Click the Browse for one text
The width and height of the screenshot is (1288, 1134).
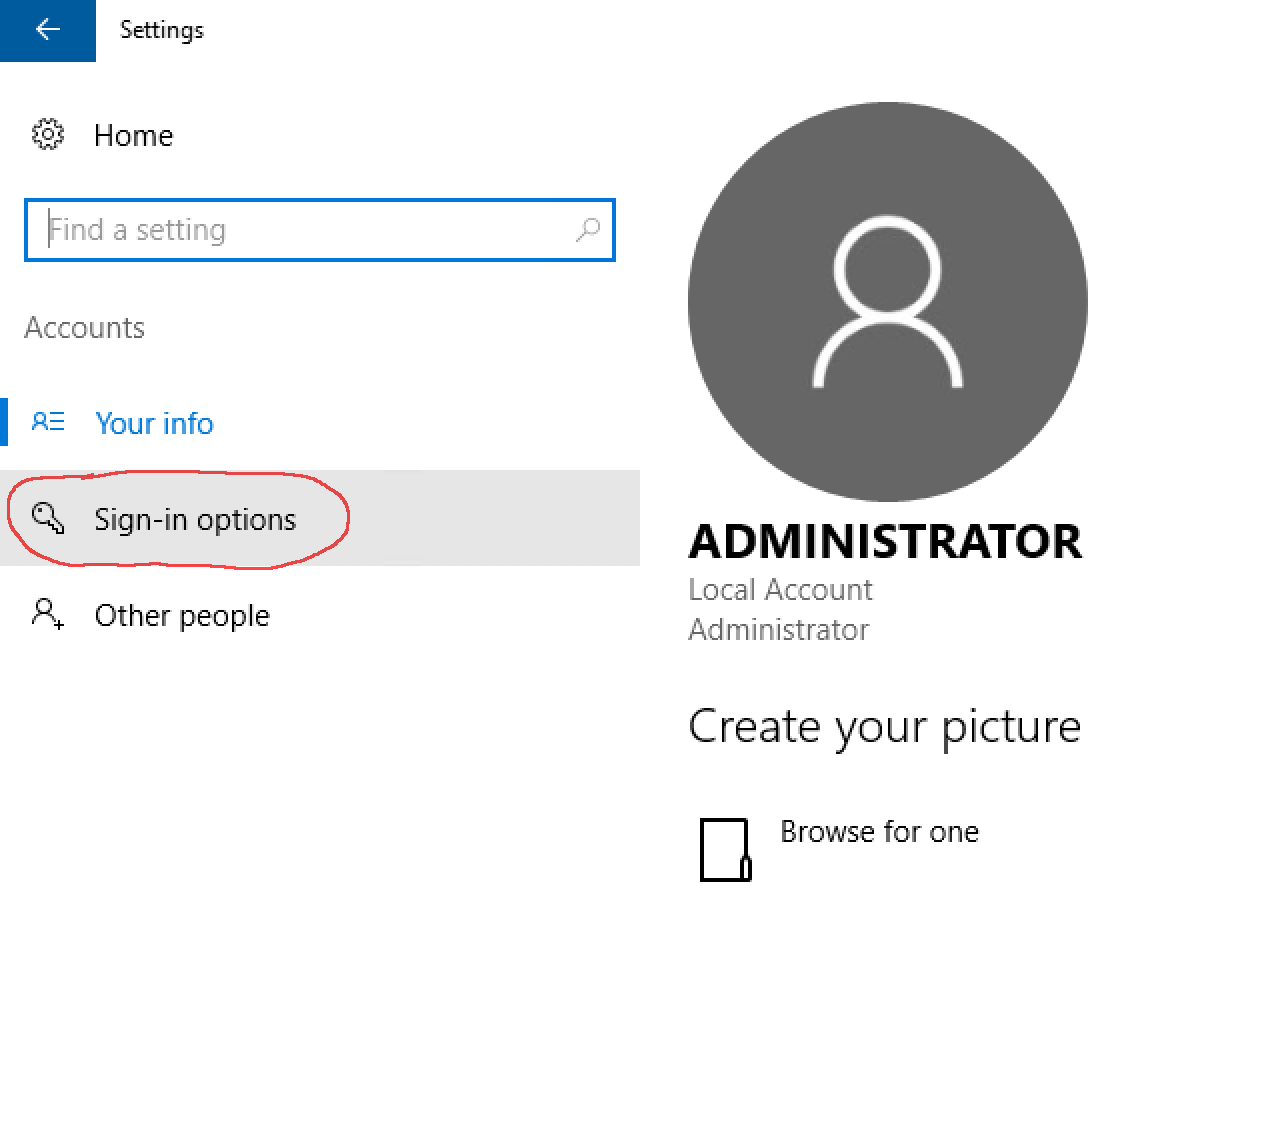coord(879,832)
